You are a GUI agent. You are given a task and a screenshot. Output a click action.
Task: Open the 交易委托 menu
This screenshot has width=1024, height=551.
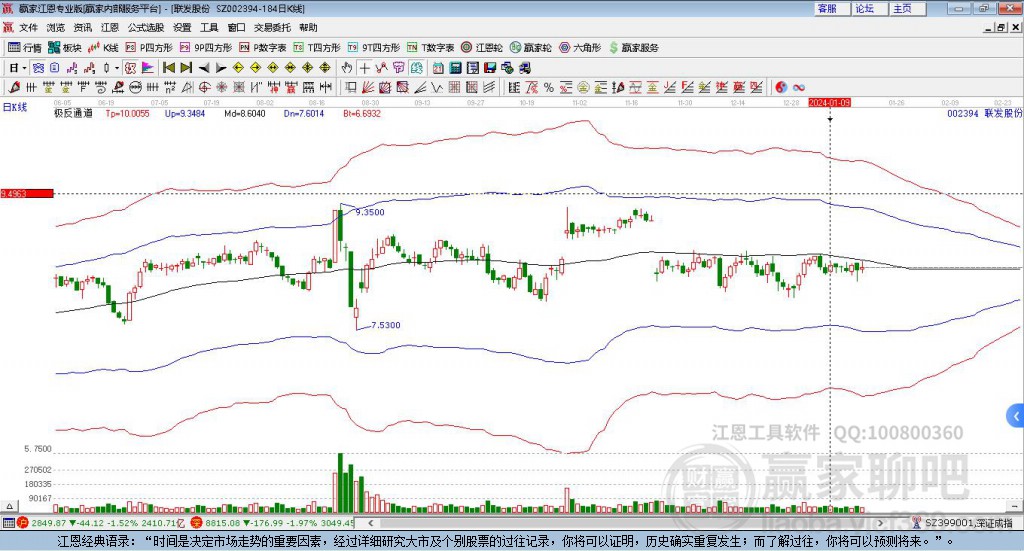click(272, 27)
